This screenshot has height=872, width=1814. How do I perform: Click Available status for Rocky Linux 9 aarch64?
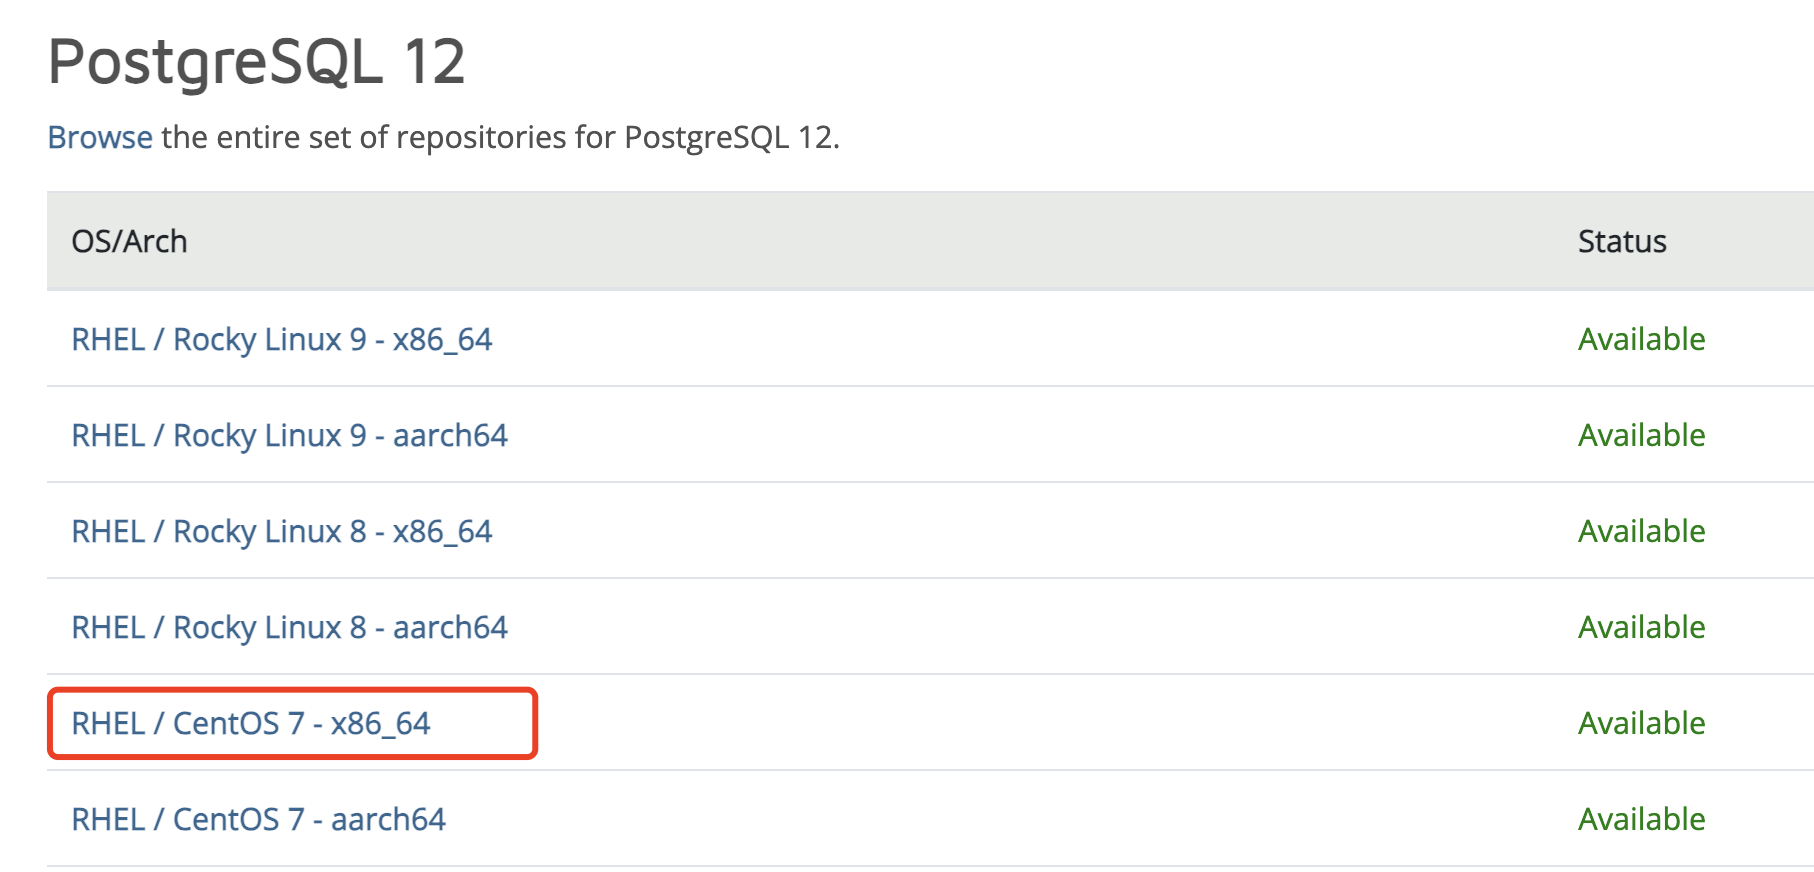coord(1641,436)
